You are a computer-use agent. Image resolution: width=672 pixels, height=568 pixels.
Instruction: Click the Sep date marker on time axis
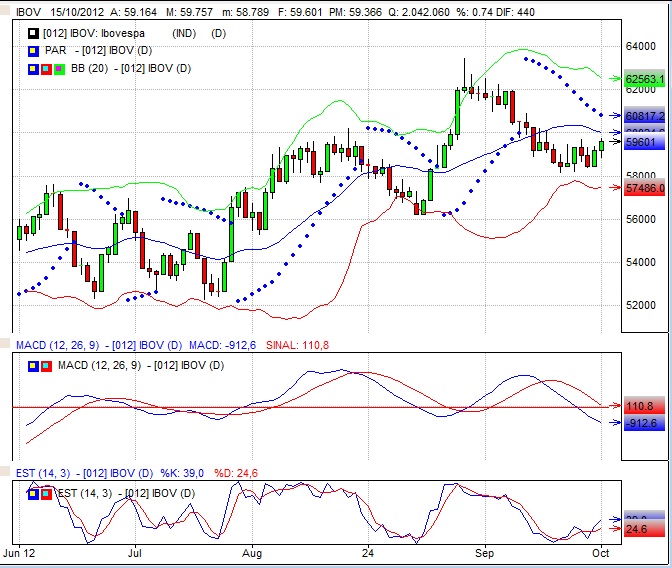coord(486,552)
